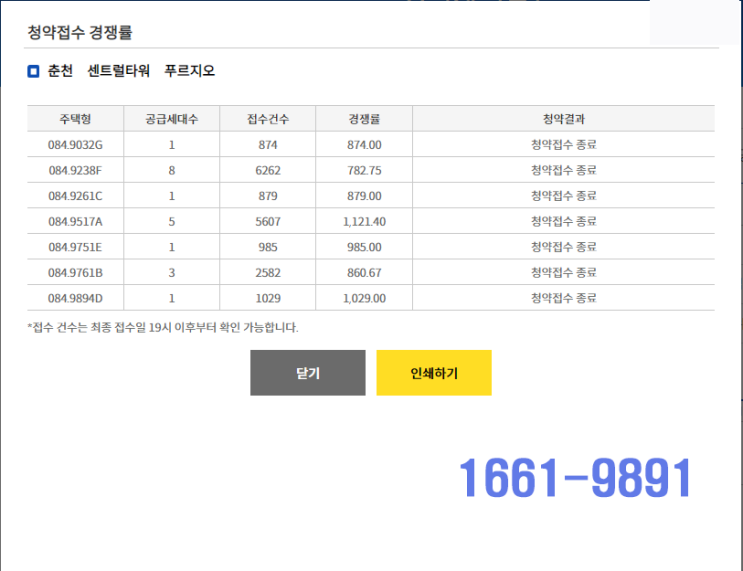Click the 879 applications count cell

click(268, 196)
